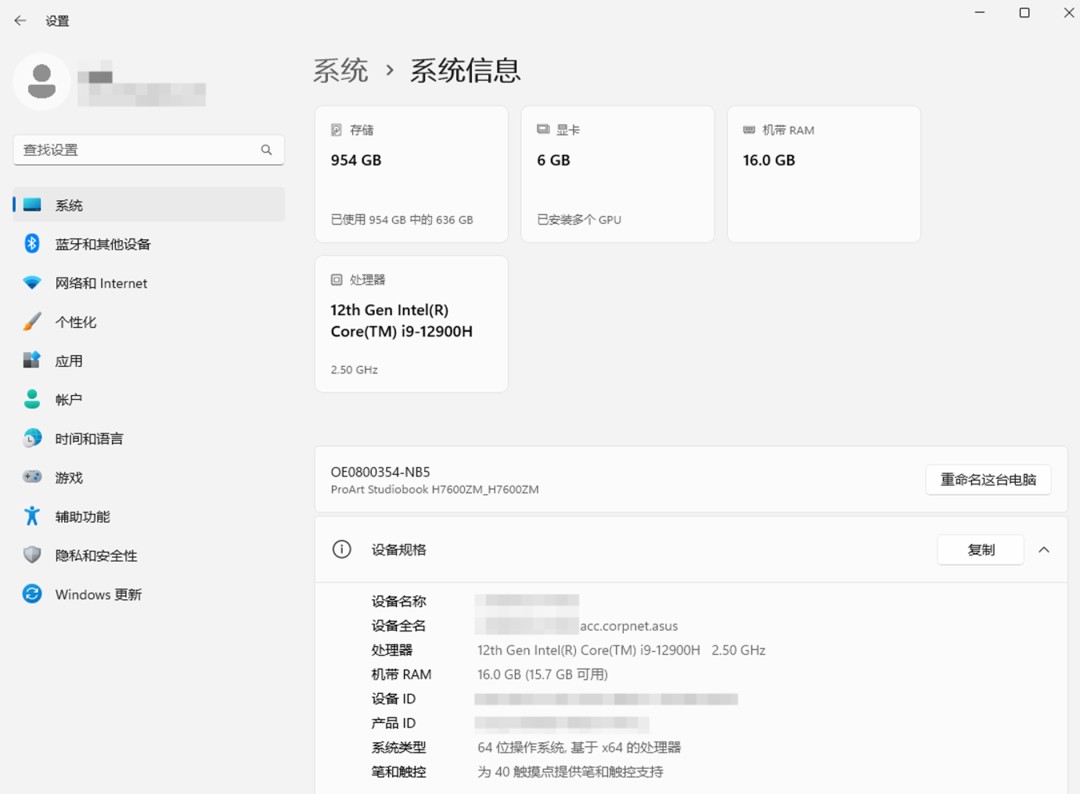1080x794 pixels.
Task: Click the 系统 monitor icon in sidebar
Action: [x=32, y=205]
